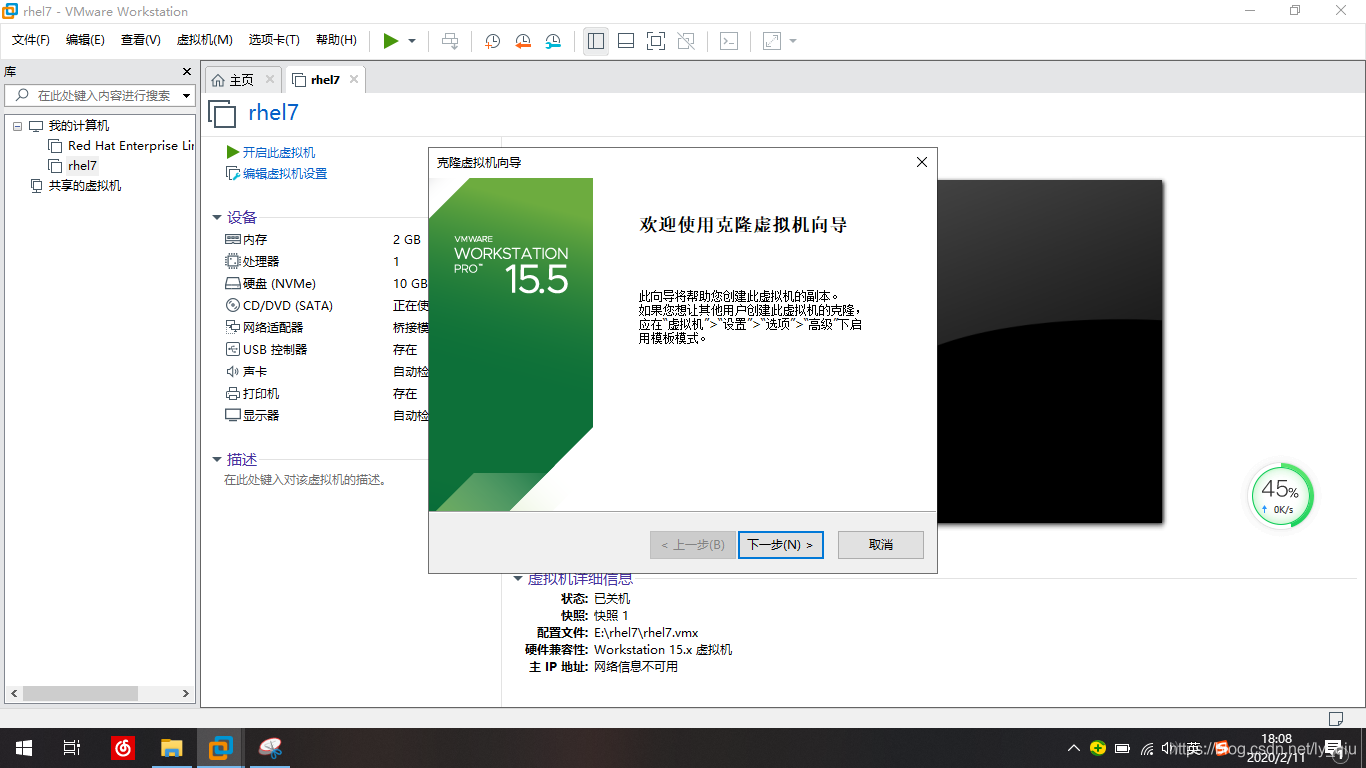
Task: Close the 主页 tab
Action: click(270, 80)
